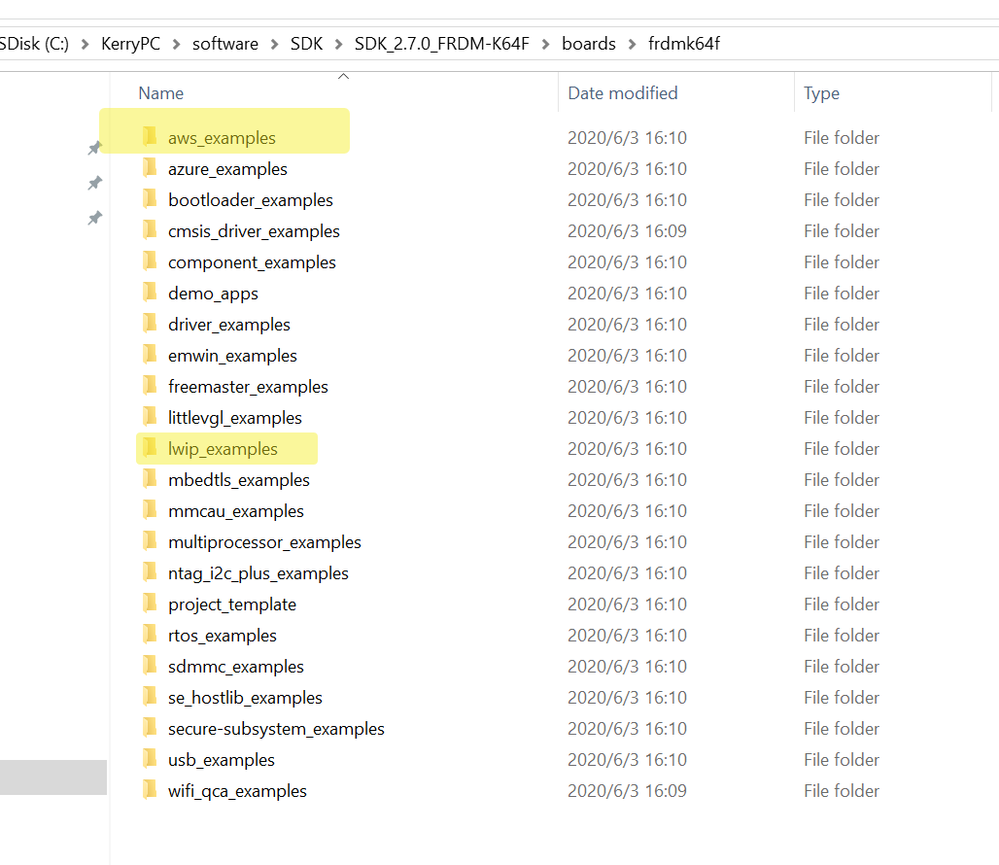Select the aws_examples folder name
Viewport: 999px width, 865px height.
click(x=222, y=138)
